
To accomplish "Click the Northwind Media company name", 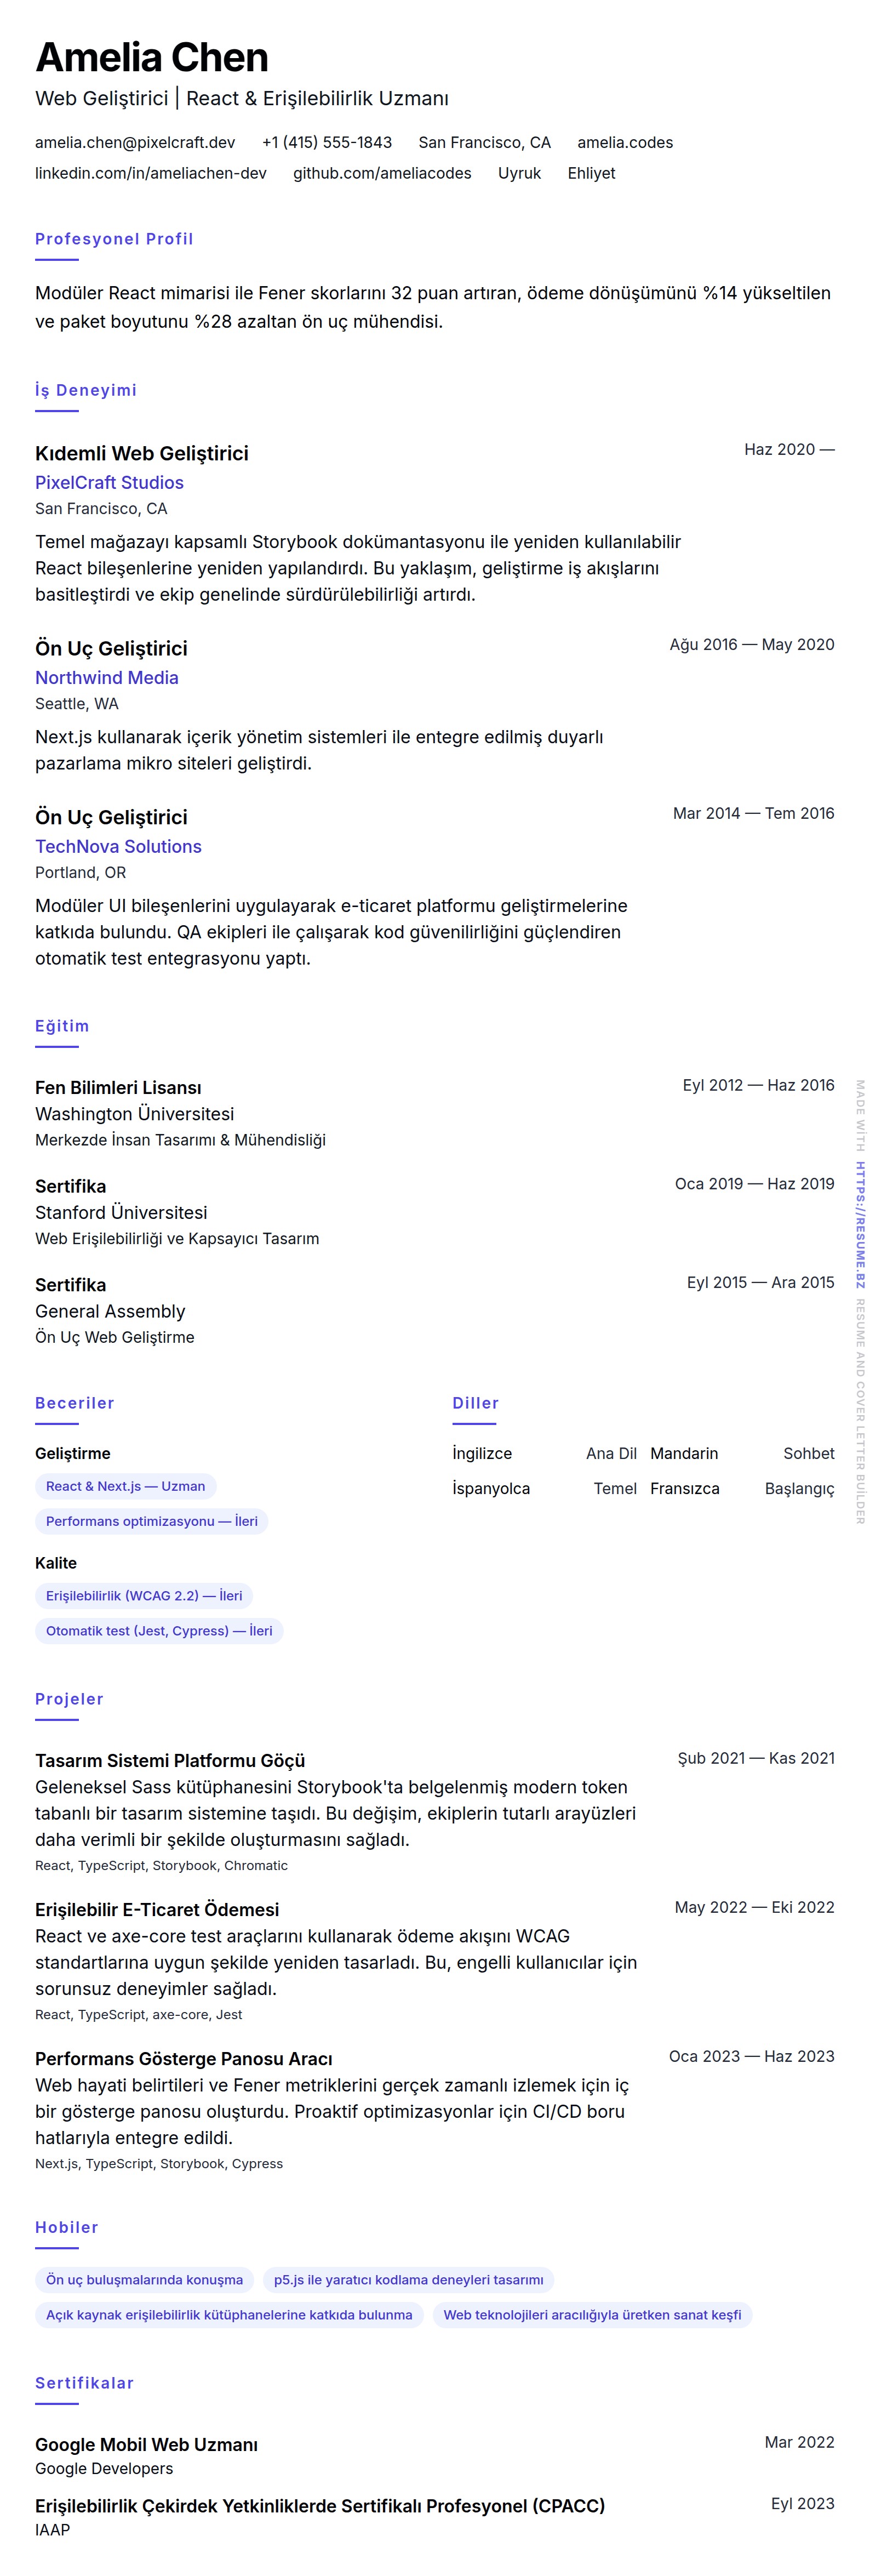I will 107,677.
